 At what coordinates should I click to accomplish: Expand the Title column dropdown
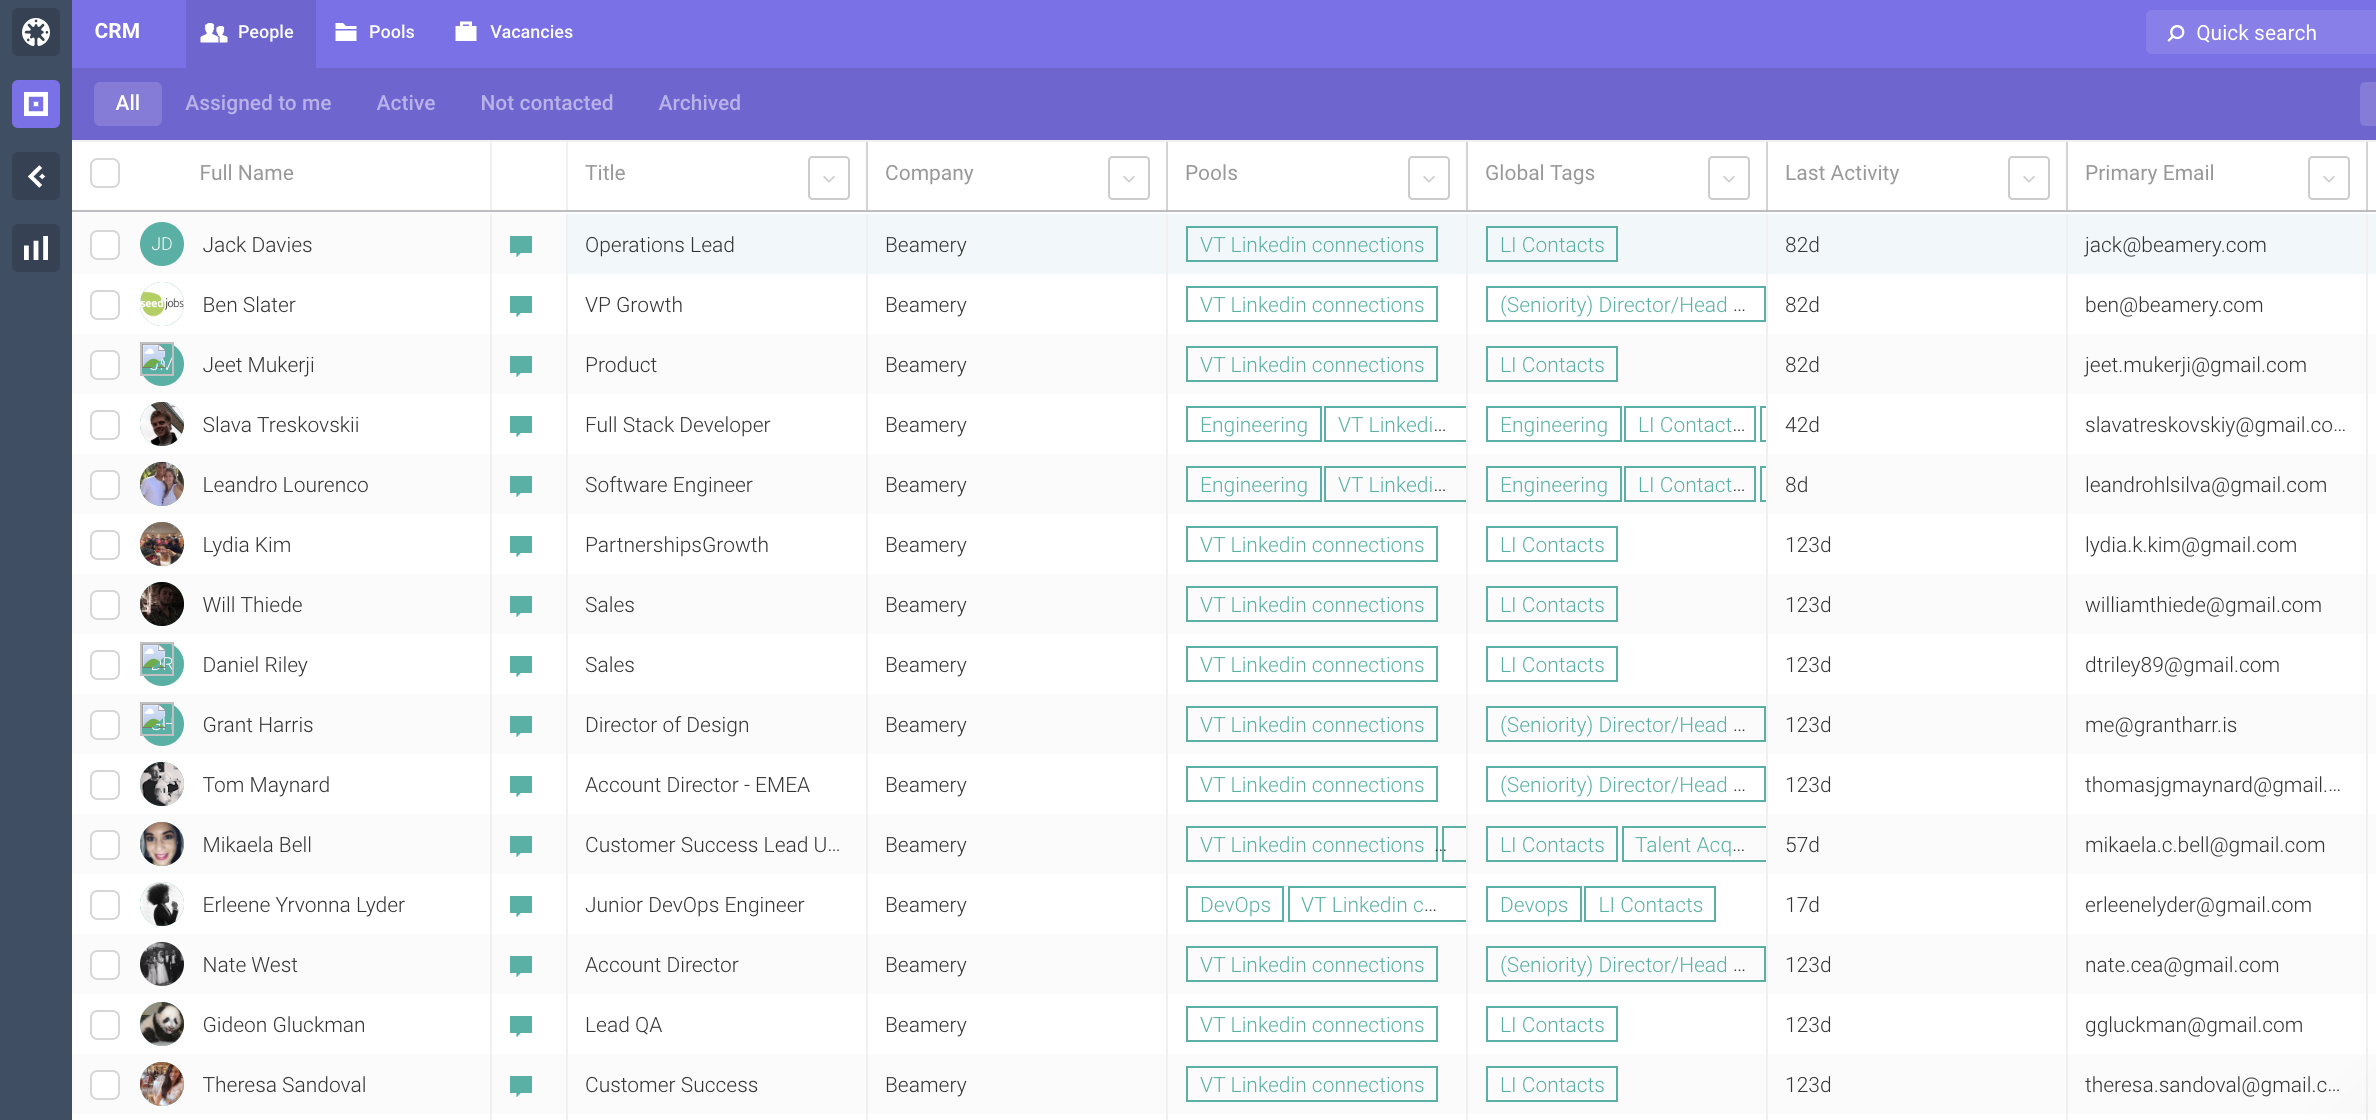tap(828, 178)
